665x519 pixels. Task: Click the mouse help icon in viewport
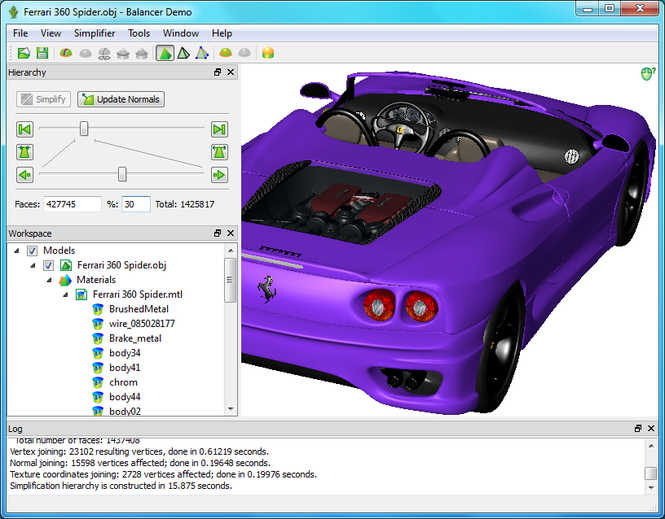click(648, 74)
